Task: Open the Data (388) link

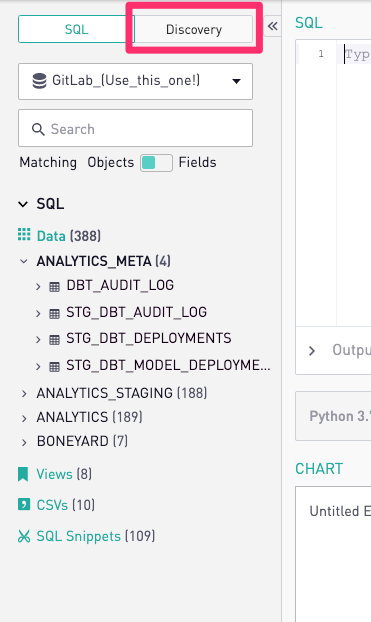Action: pyautogui.click(x=69, y=236)
